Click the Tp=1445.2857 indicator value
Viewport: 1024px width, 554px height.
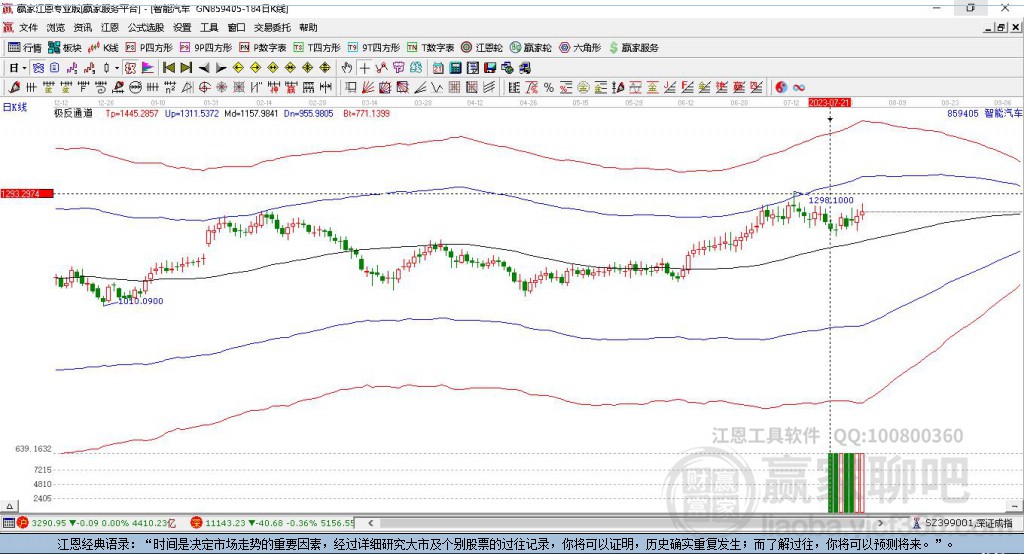point(132,113)
